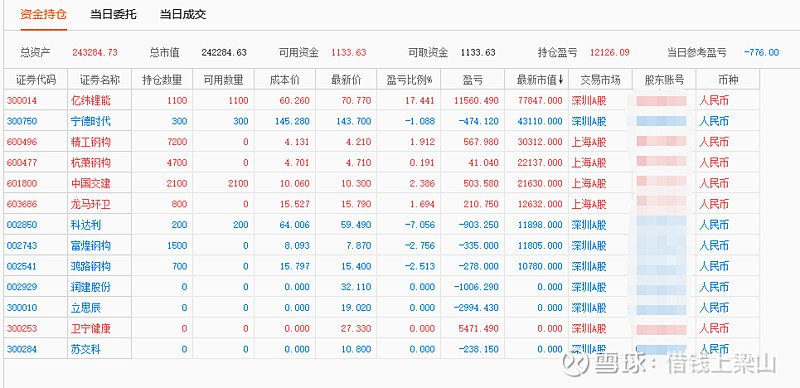Open the 当日委托 tab
Image resolution: width=800 pixels, height=388 pixels.
point(113,14)
